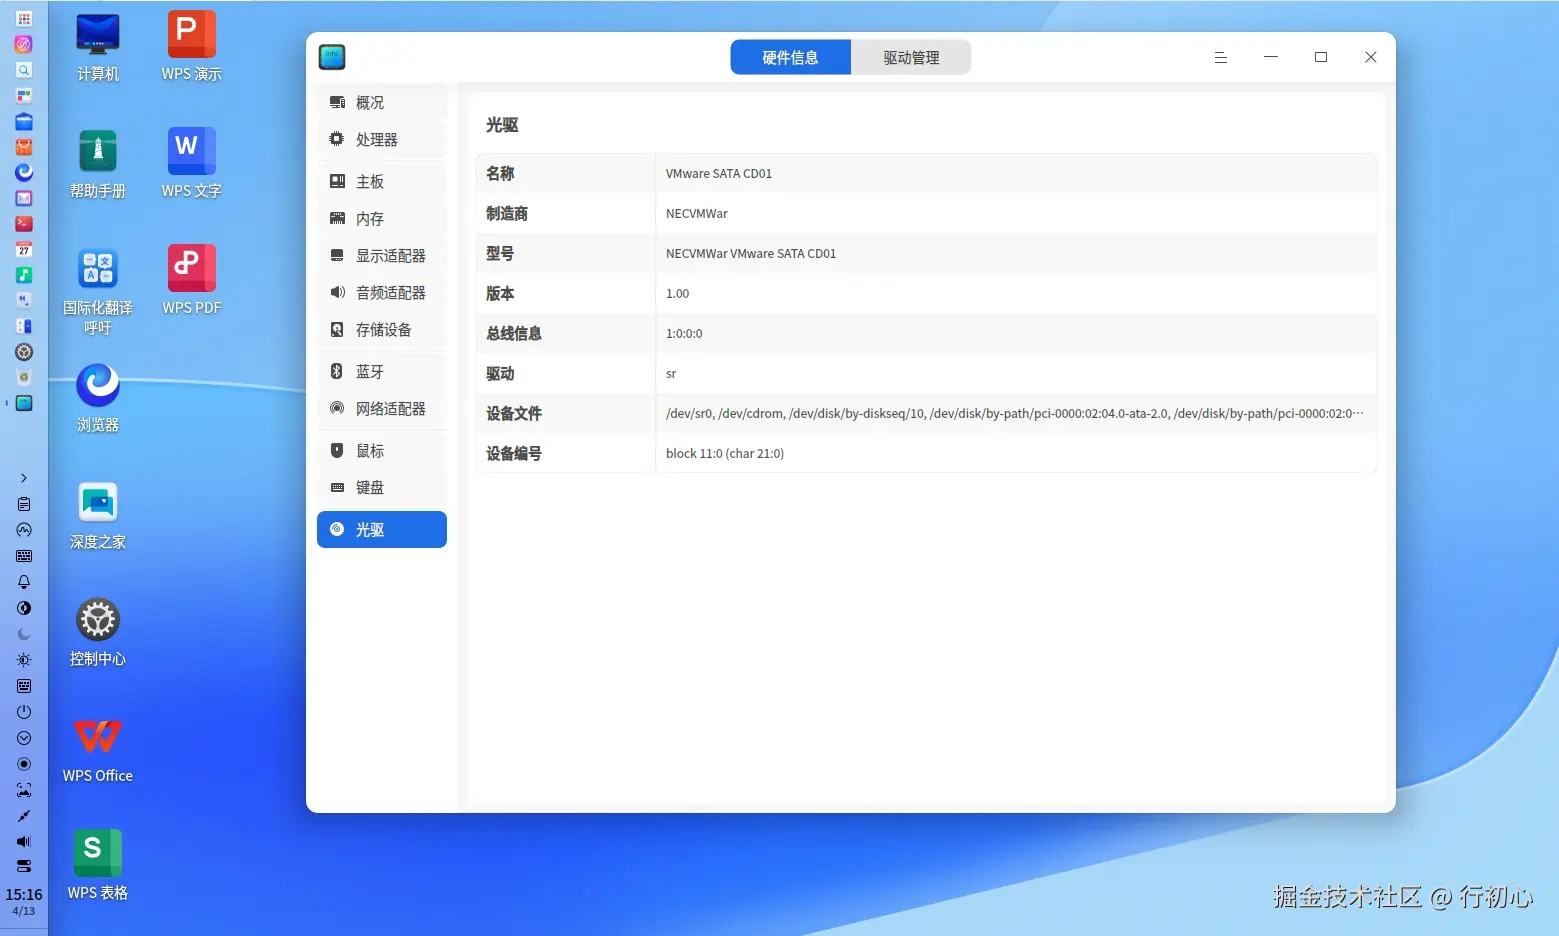Open the 主板 motherboard section
Viewport: 1559px width, 936px height.
(x=381, y=182)
